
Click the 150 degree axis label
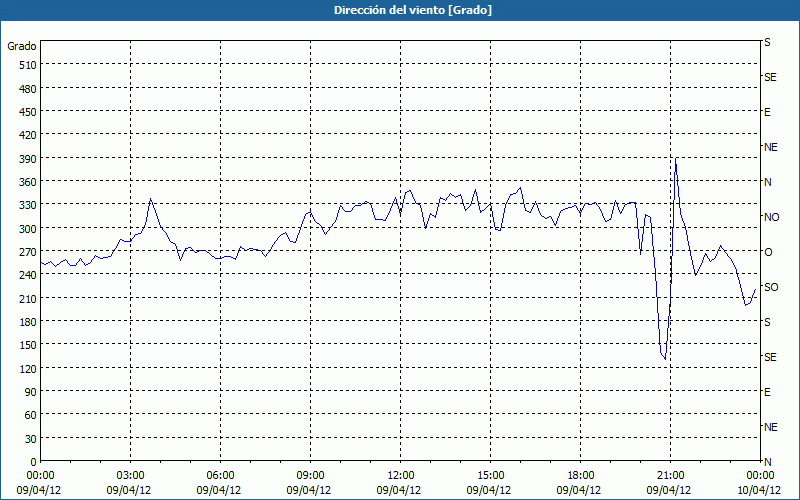[x=29, y=345]
